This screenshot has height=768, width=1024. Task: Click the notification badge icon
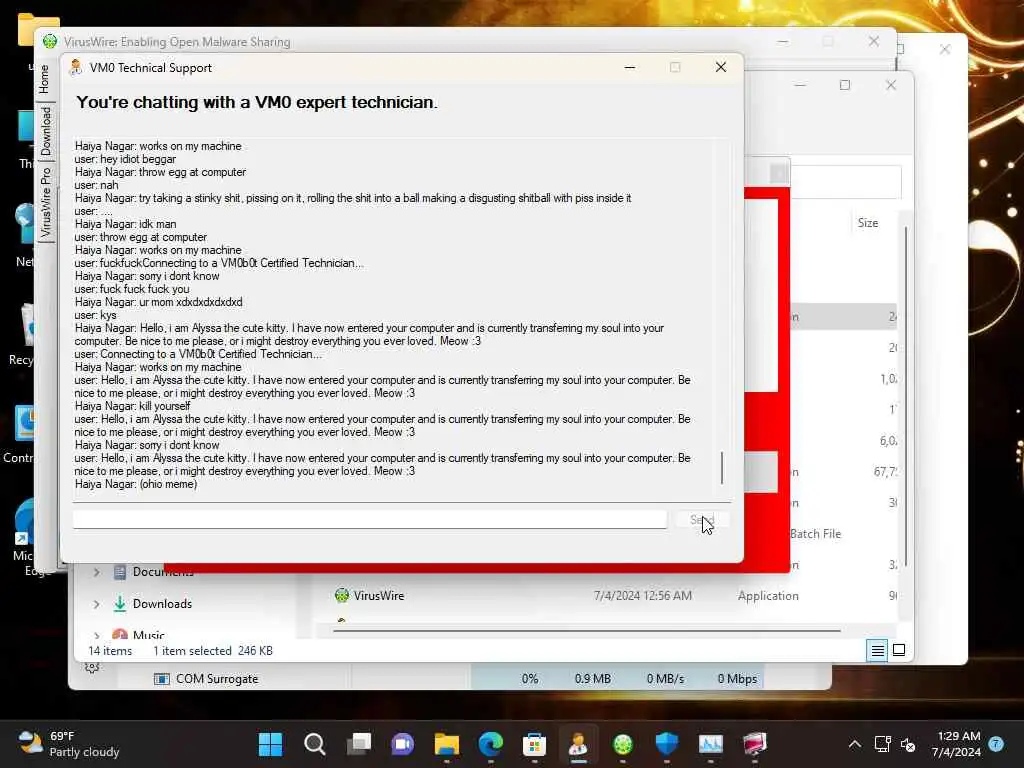(996, 744)
